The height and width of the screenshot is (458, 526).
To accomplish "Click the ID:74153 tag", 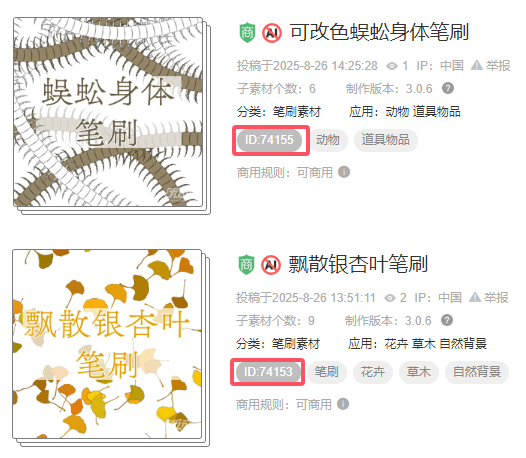I will tap(268, 372).
